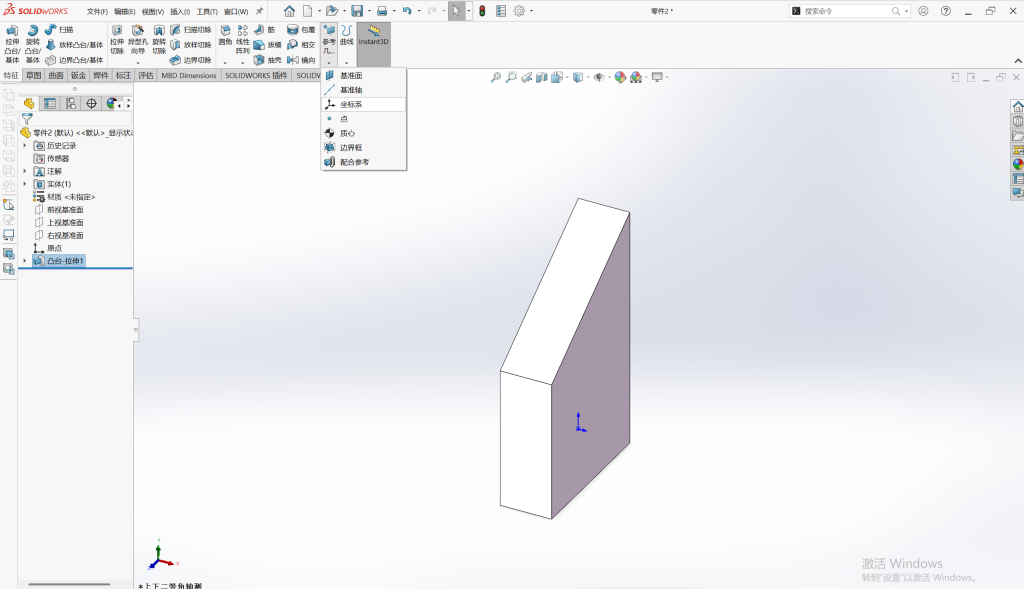Click the 拉伸凸台/基体 extrude boss tool
1024x589 pixels.
12,44
